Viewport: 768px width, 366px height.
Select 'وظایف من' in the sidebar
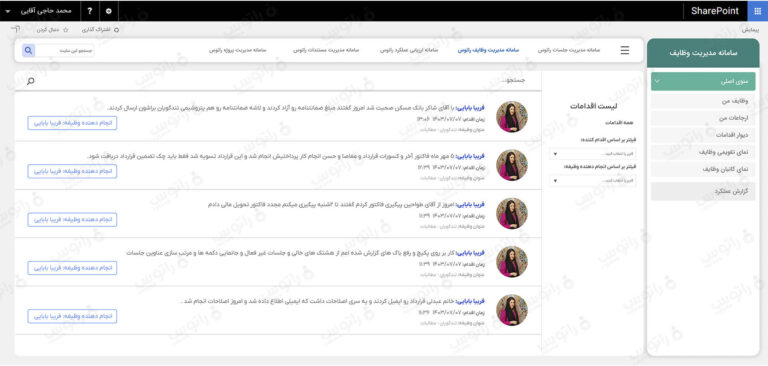pyautogui.click(x=703, y=101)
